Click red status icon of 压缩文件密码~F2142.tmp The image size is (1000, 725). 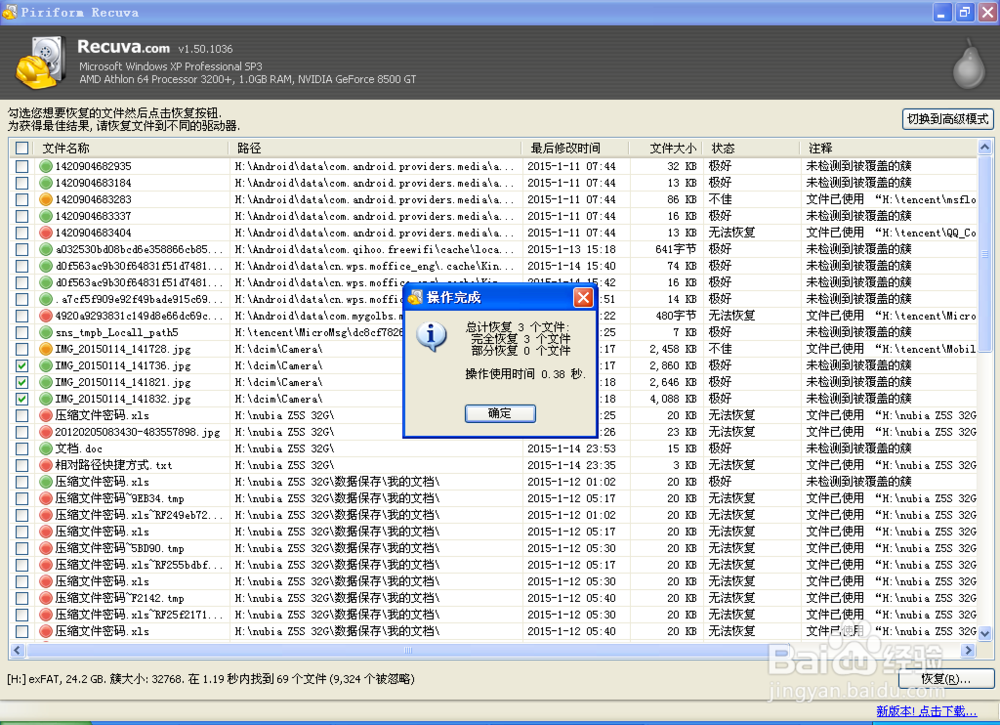(45, 598)
